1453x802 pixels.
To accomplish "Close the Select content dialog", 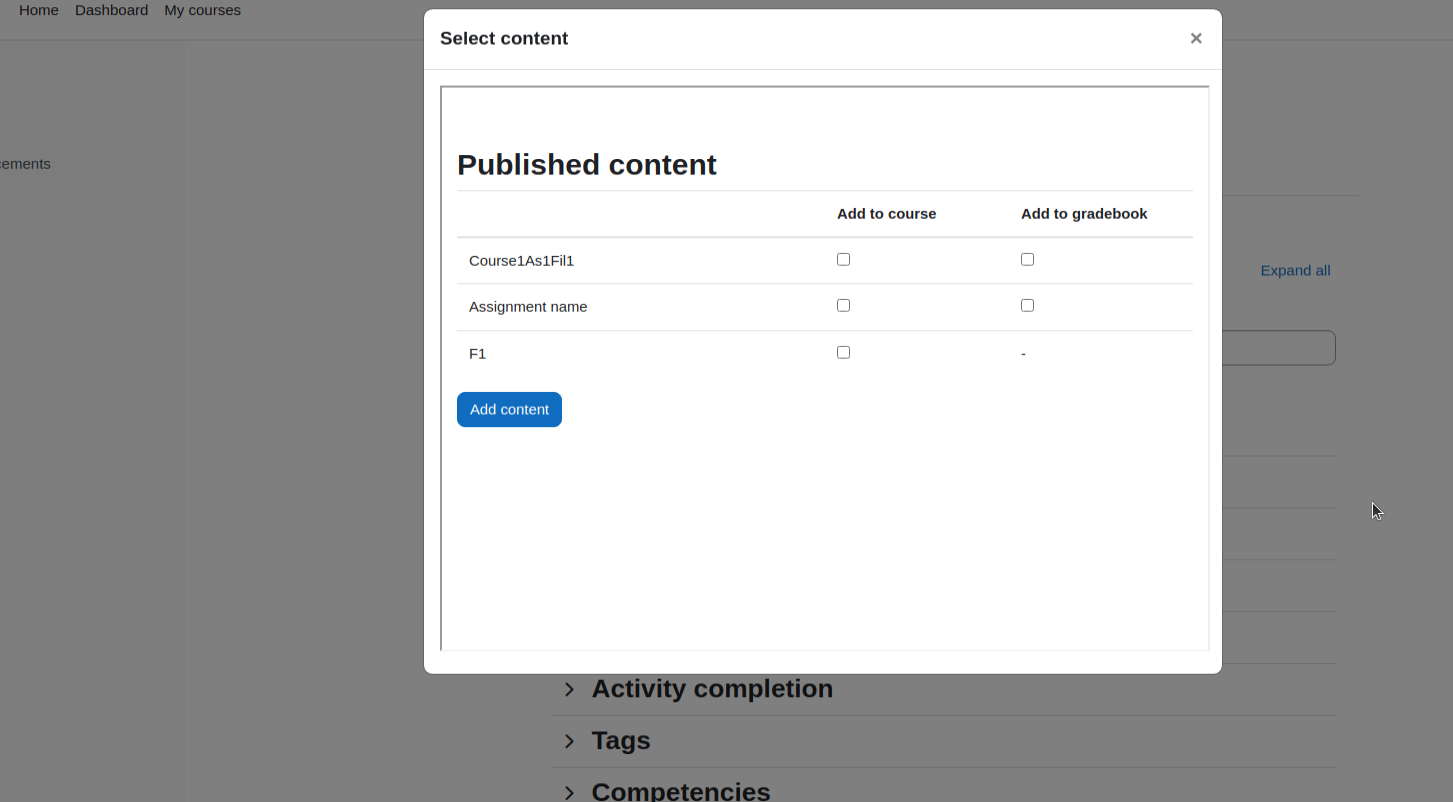I will tap(1195, 38).
